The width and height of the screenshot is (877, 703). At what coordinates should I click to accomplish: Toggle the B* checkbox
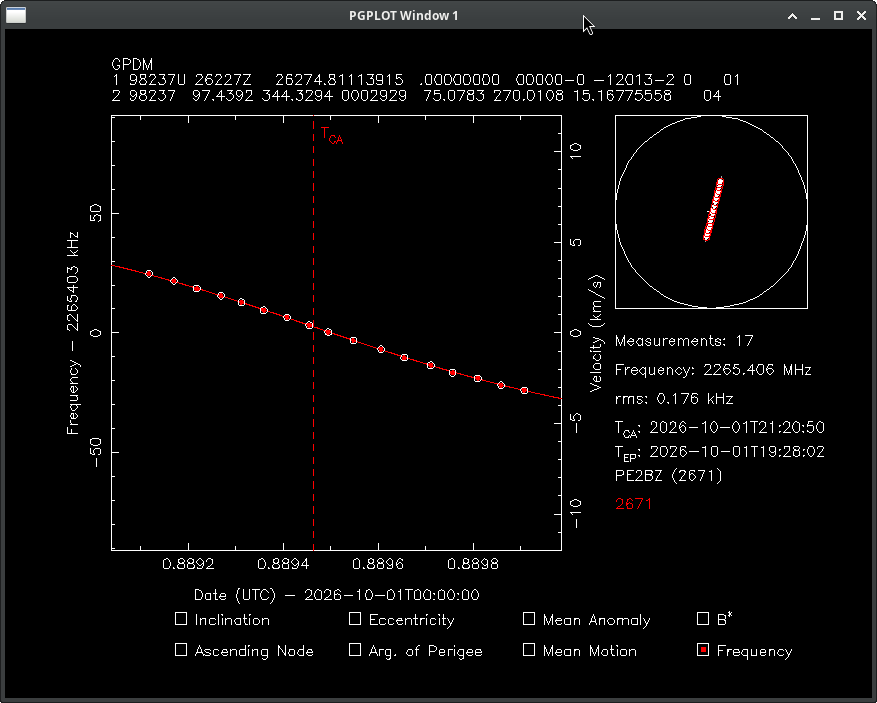click(703, 619)
